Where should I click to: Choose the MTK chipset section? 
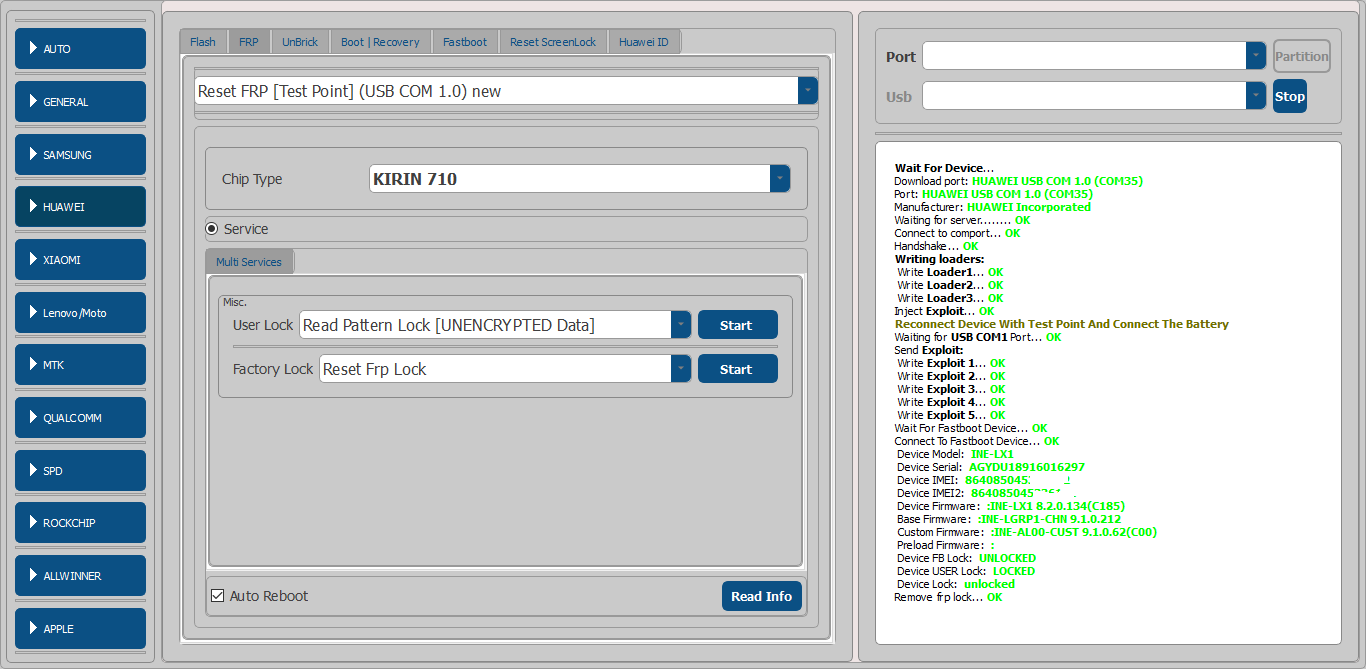coord(80,365)
